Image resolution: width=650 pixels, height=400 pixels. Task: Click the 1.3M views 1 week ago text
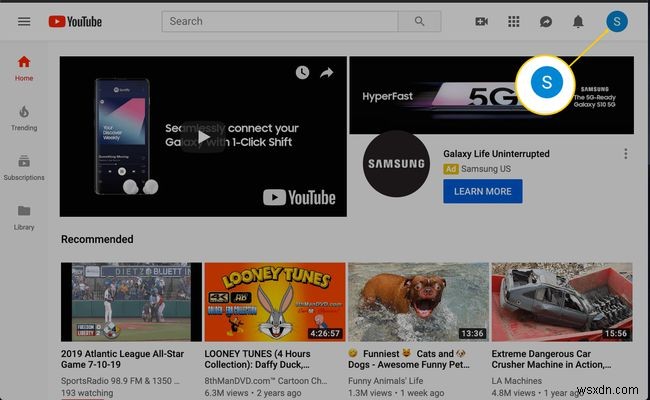[x=396, y=393]
